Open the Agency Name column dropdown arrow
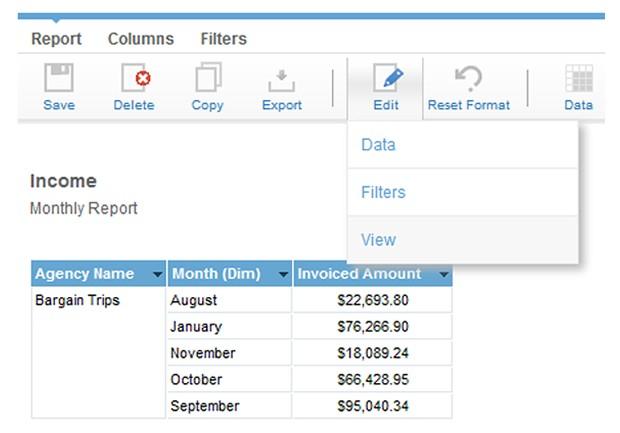The width and height of the screenshot is (620, 433). pyautogui.click(x=157, y=274)
